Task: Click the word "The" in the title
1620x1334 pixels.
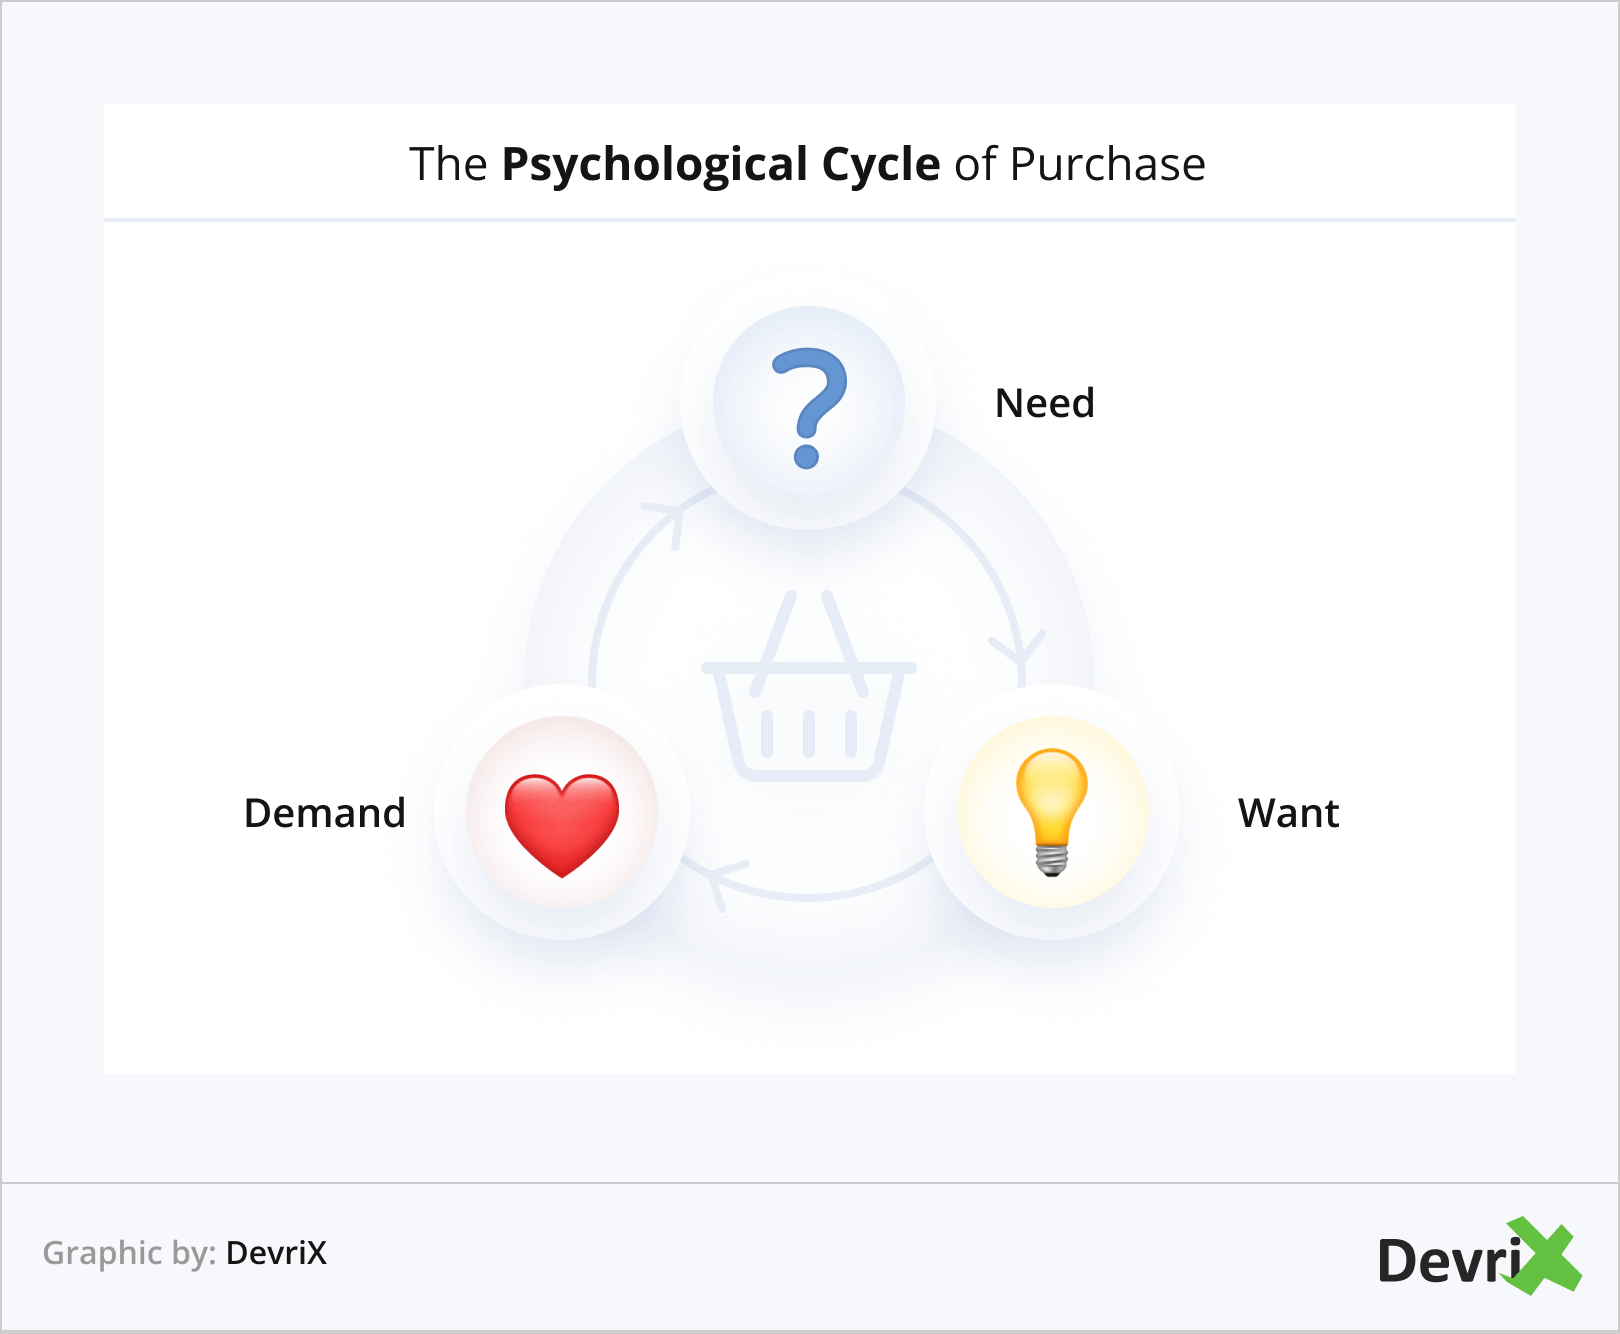Action: click(x=448, y=165)
